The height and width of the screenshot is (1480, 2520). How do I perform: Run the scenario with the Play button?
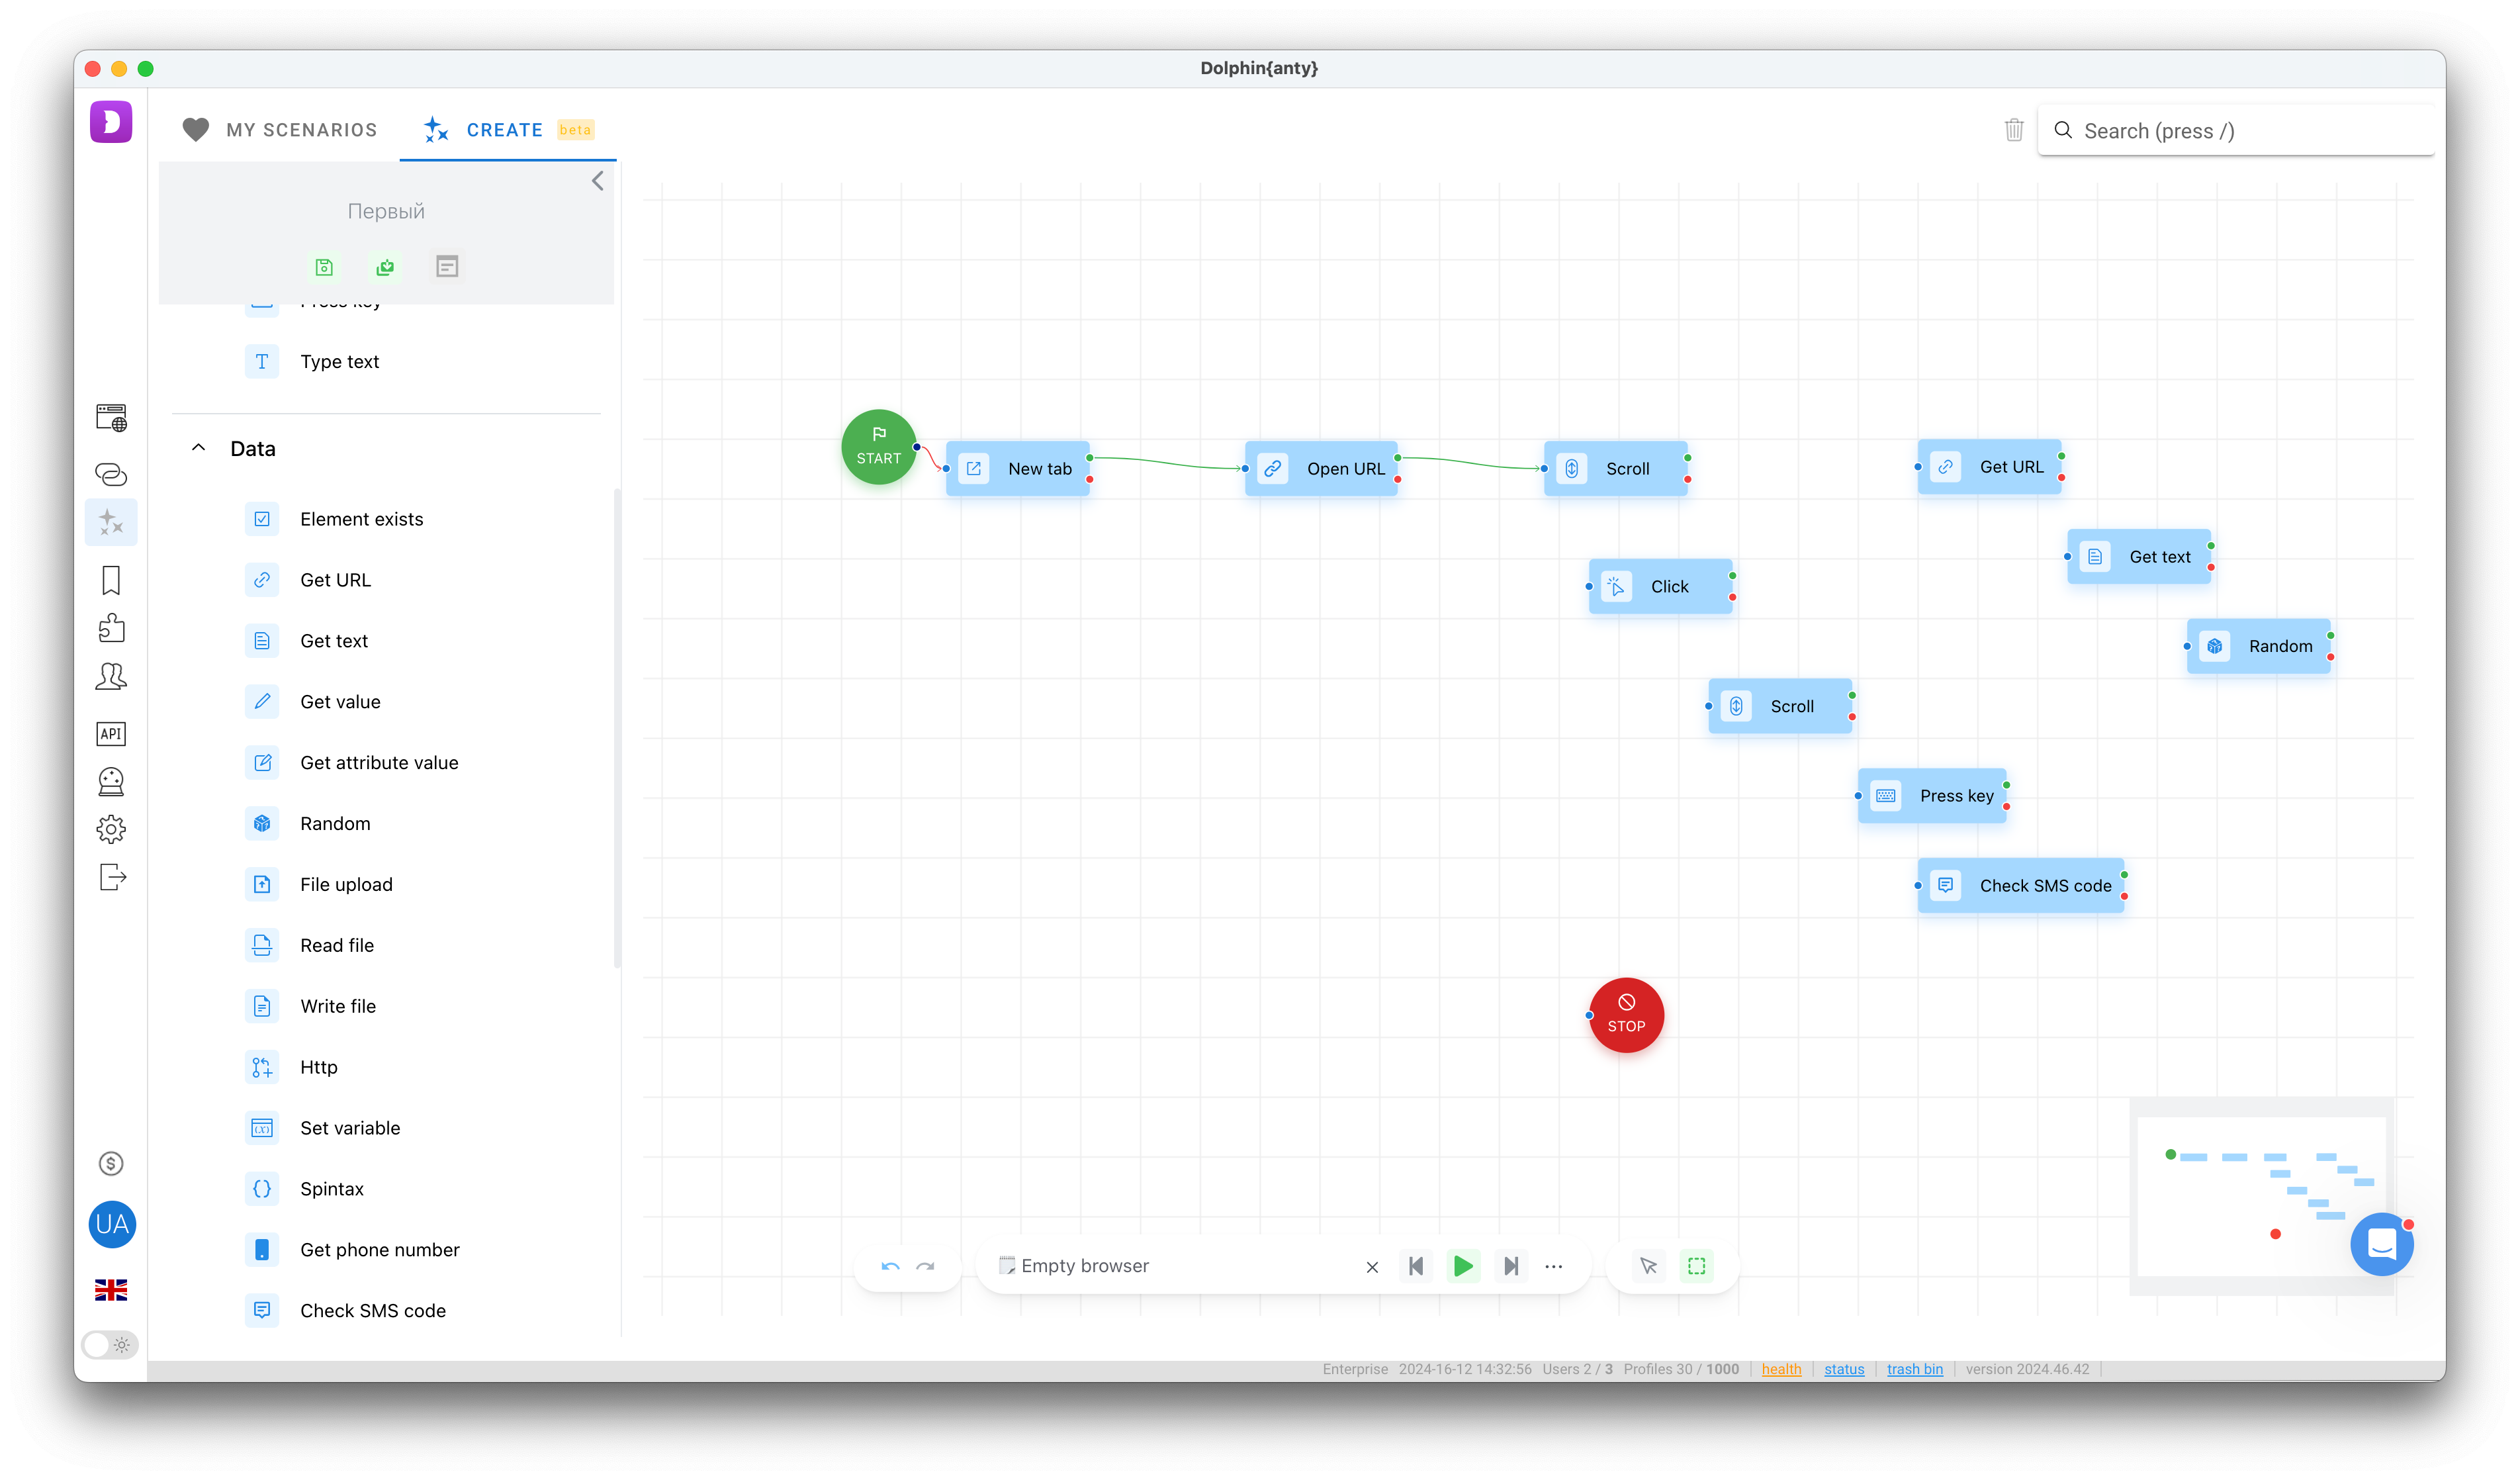click(1463, 1265)
